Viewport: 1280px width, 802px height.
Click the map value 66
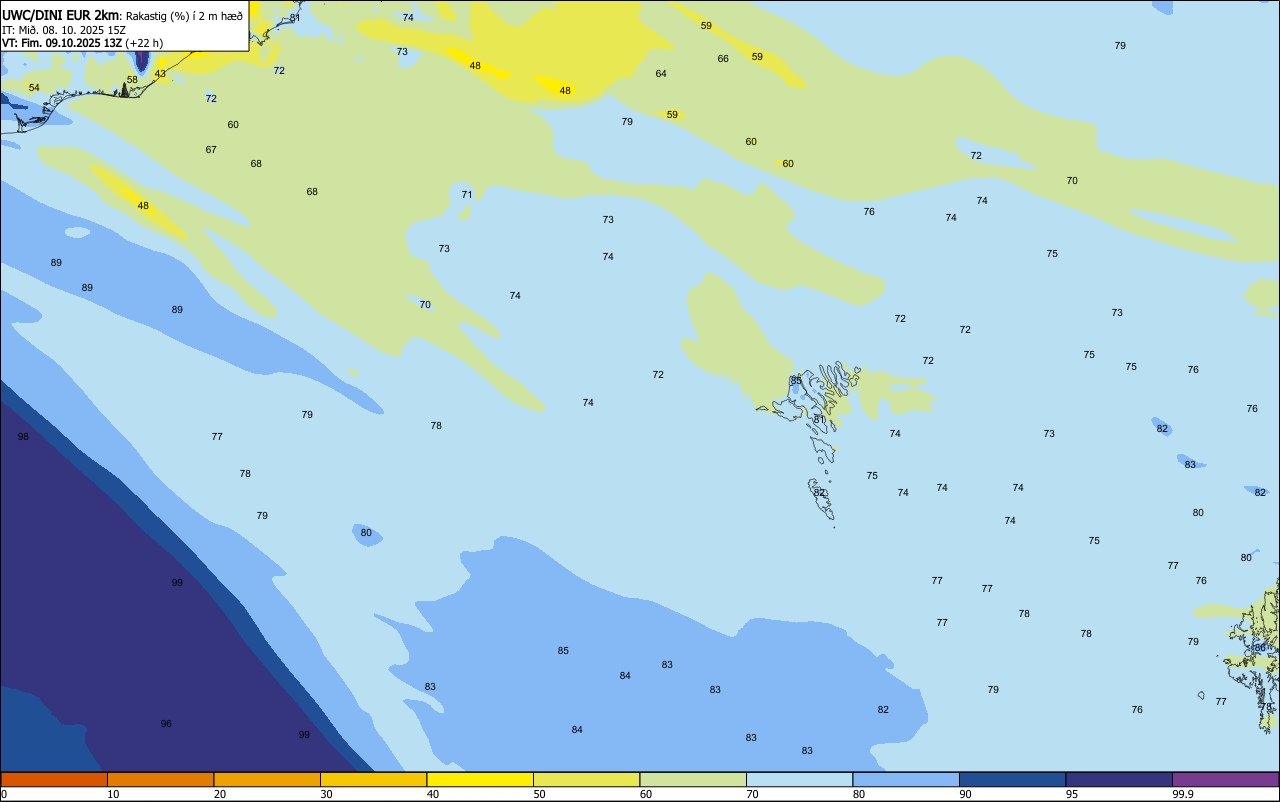click(723, 59)
